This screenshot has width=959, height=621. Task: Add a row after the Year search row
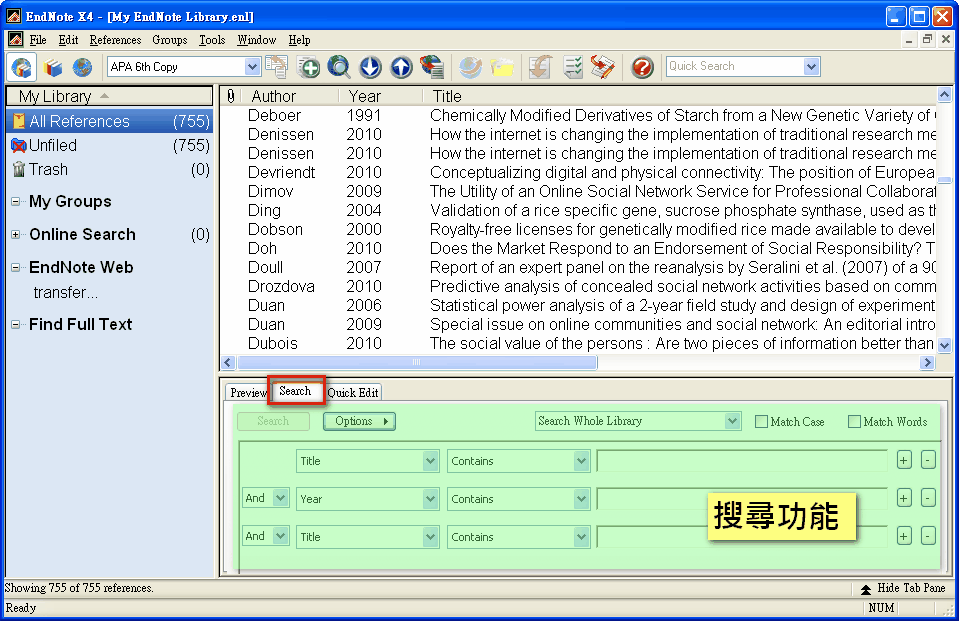point(904,498)
